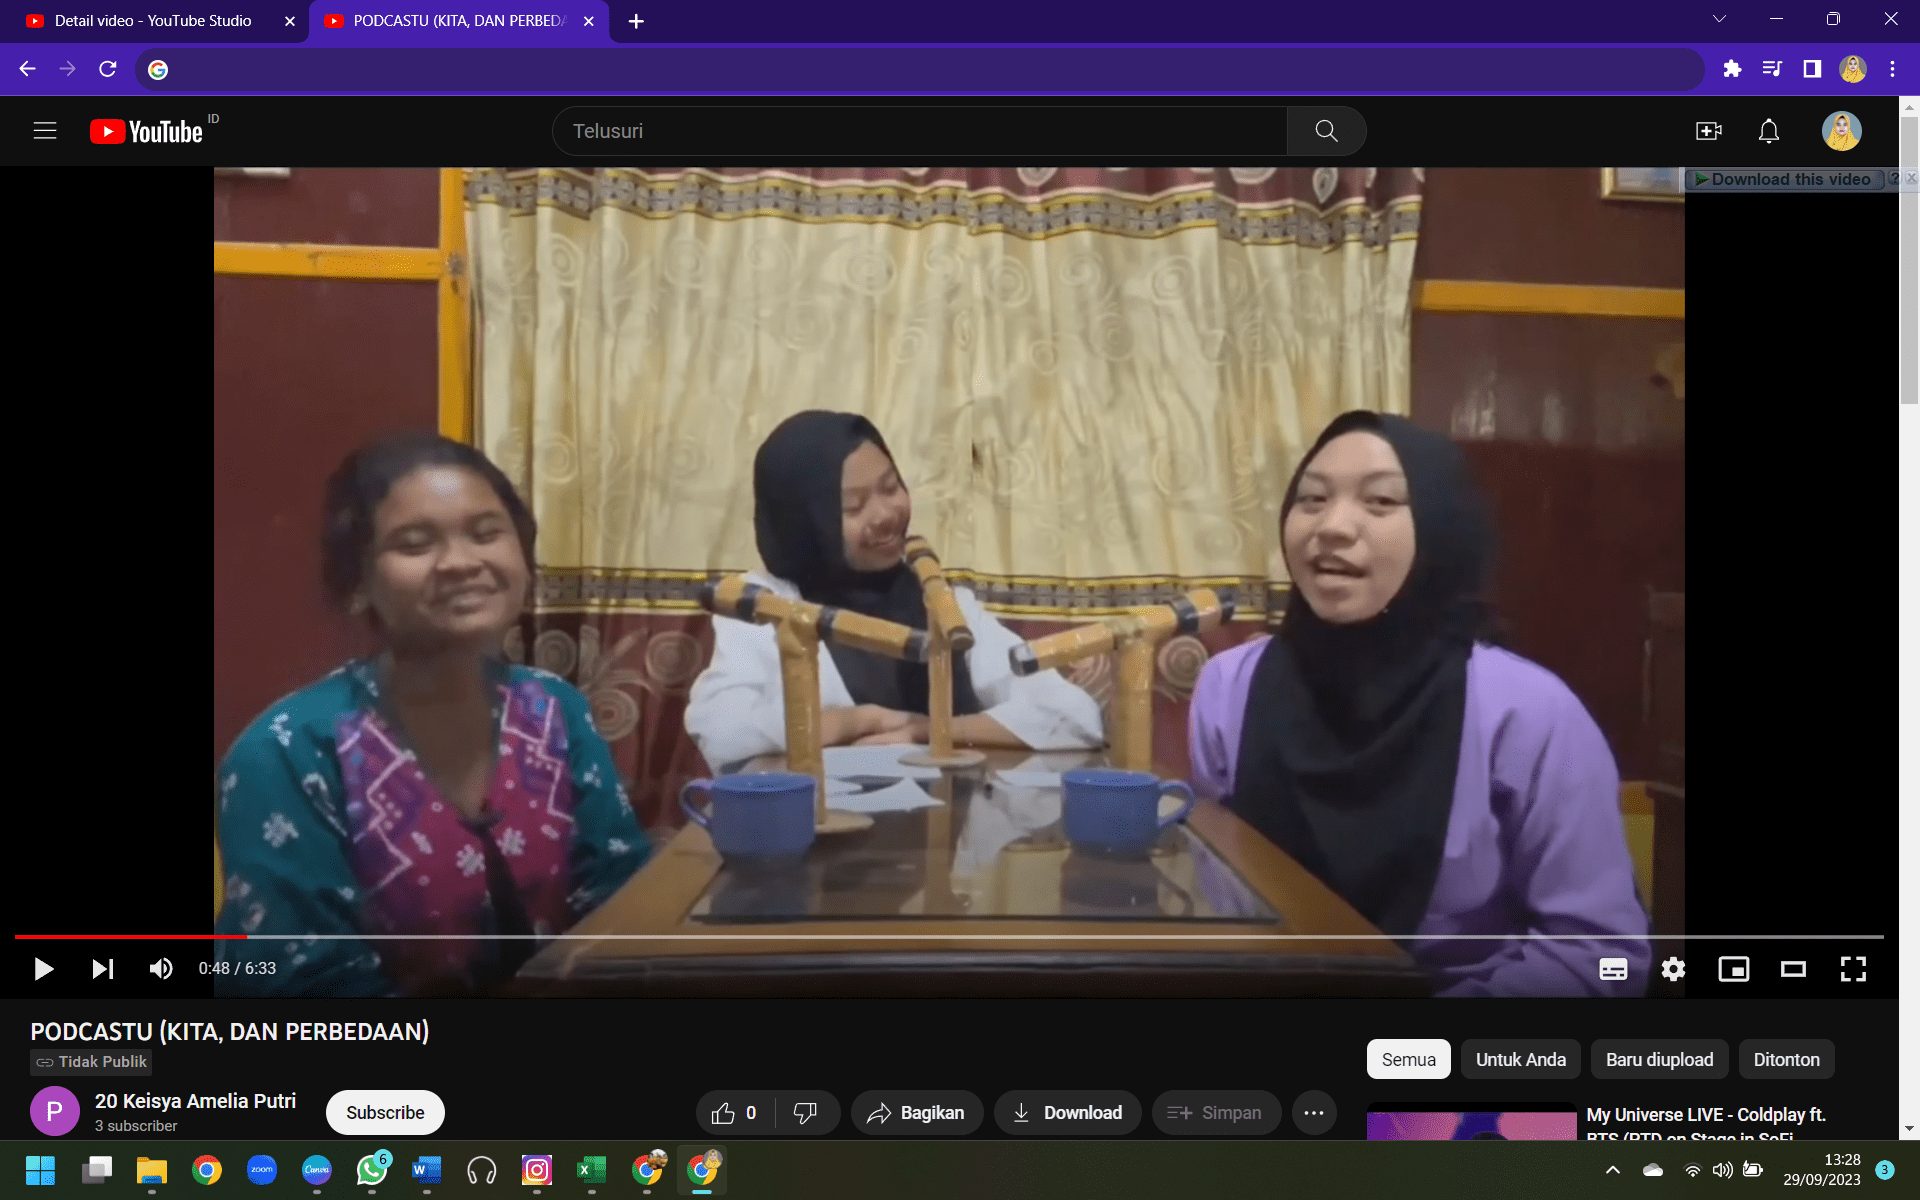This screenshot has width=1920, height=1200.
Task: Open notifications bell
Action: click(1769, 131)
